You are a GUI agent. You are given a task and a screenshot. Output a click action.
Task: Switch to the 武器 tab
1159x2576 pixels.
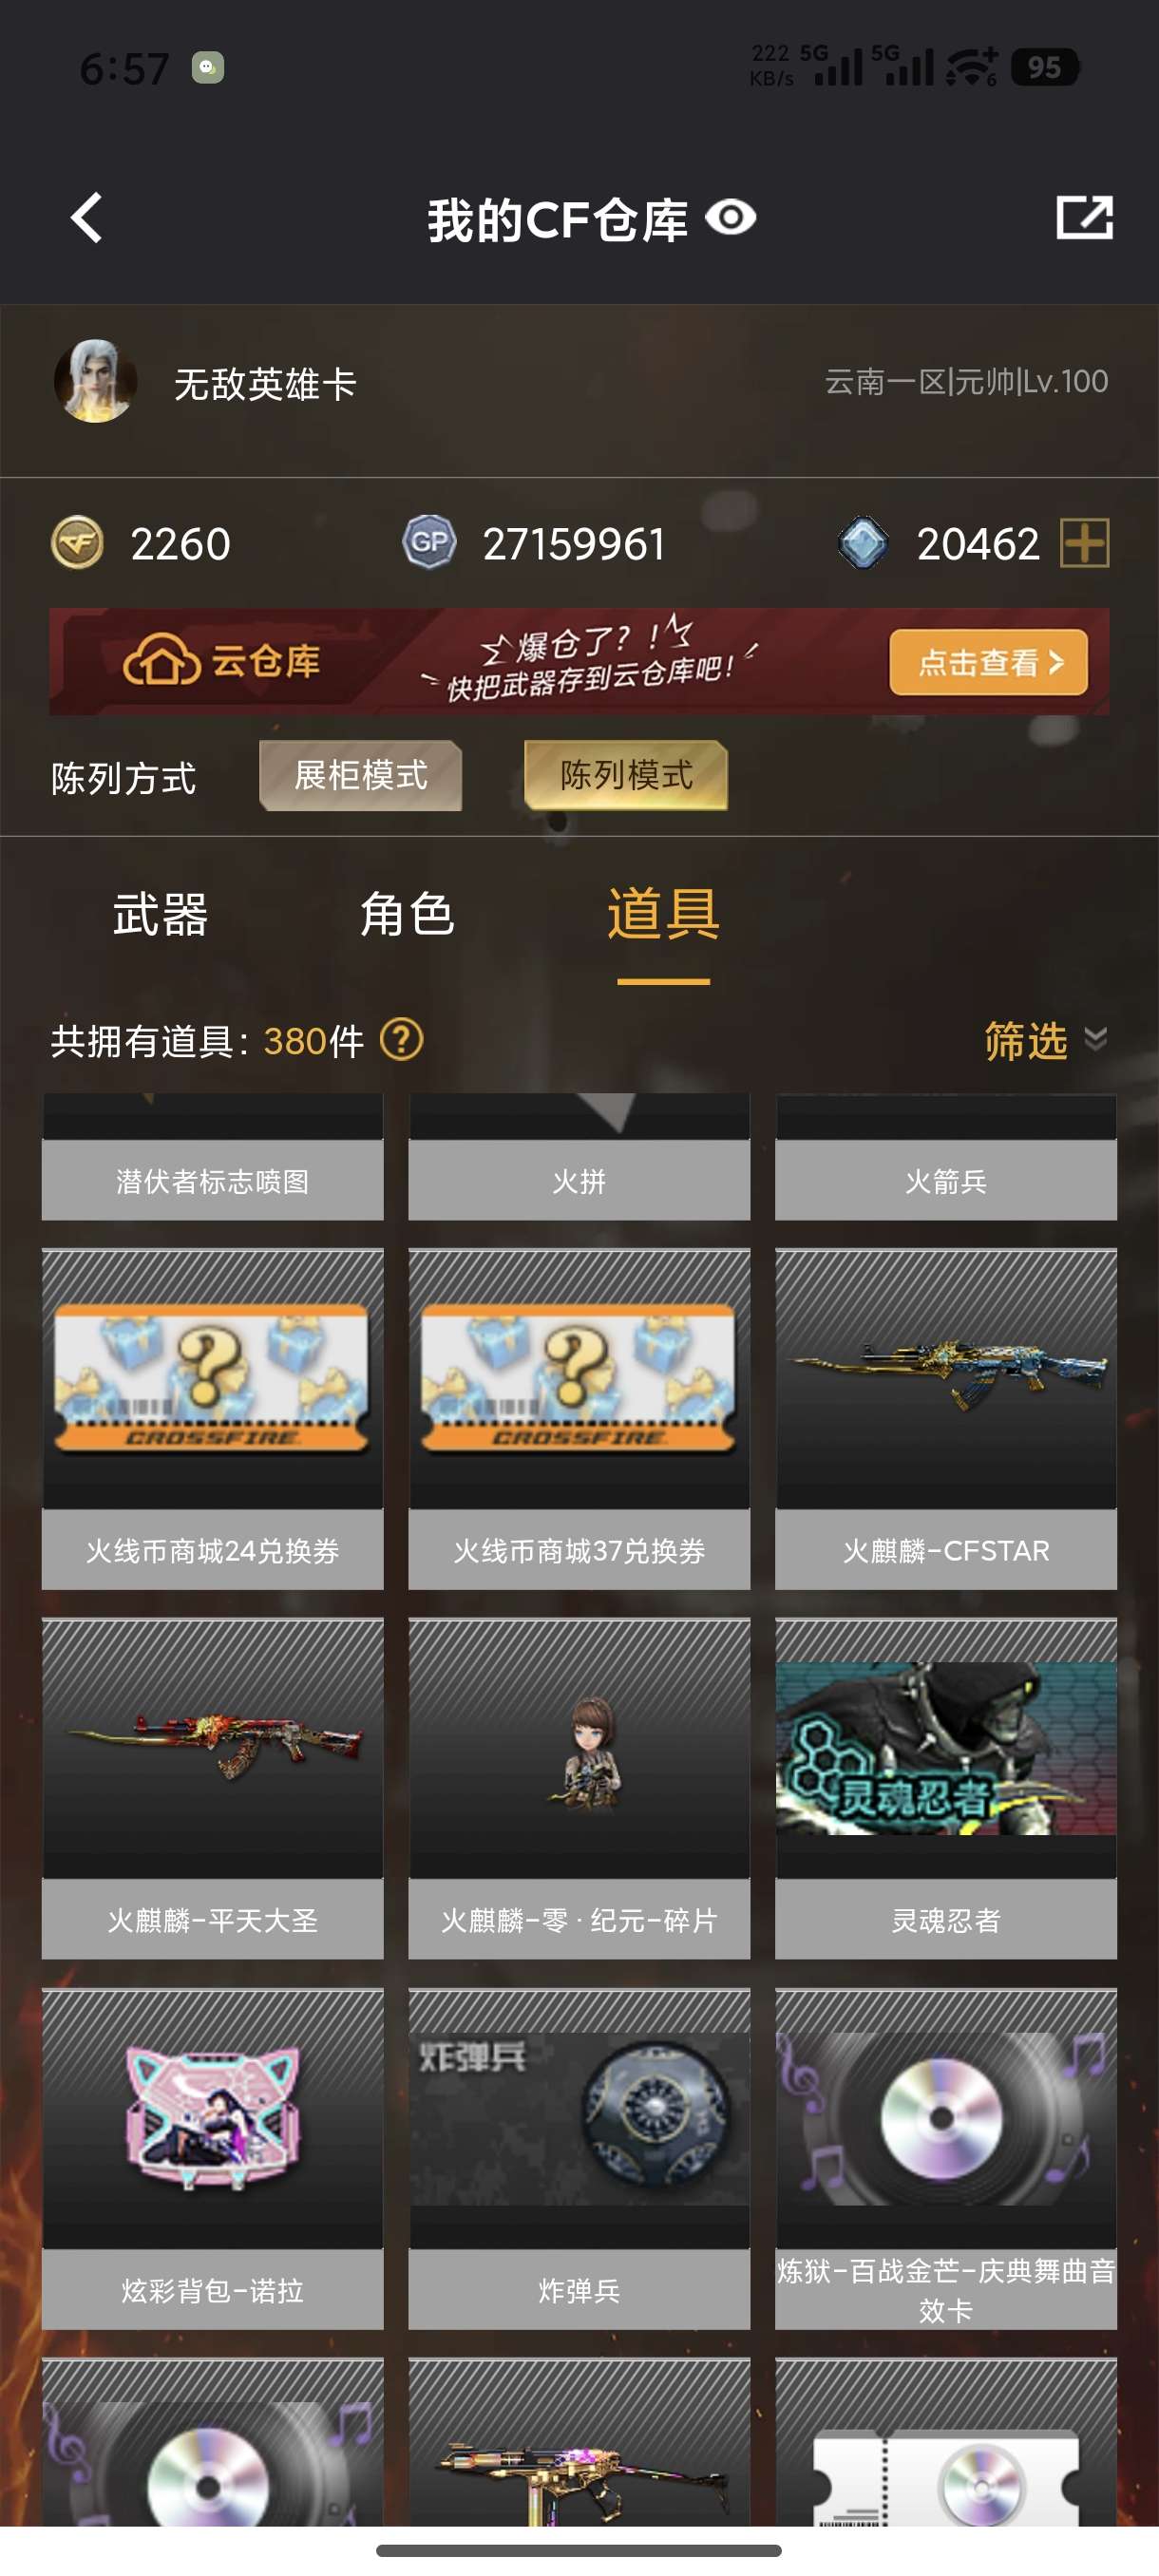click(x=160, y=915)
